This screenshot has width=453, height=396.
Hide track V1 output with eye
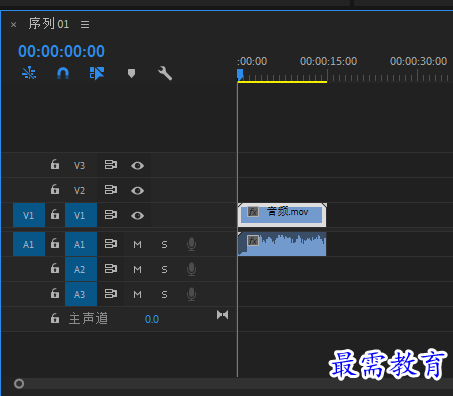pos(137,216)
